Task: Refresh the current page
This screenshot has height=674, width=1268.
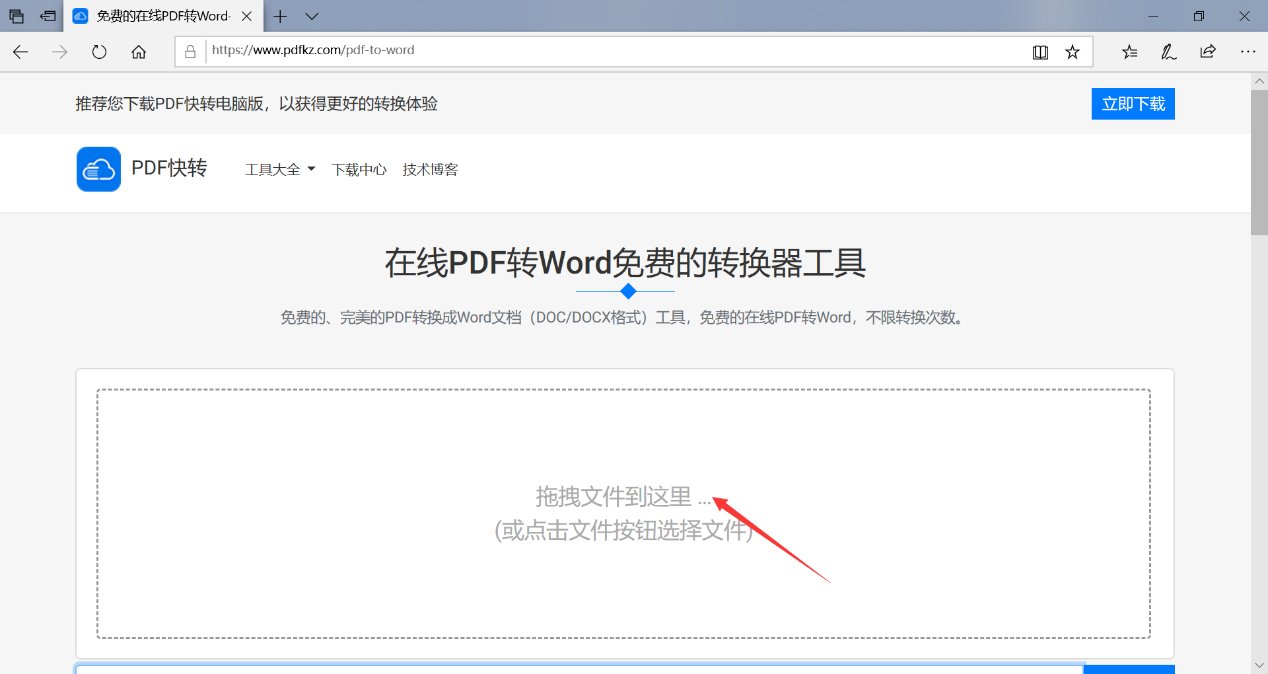Action: pyautogui.click(x=99, y=52)
